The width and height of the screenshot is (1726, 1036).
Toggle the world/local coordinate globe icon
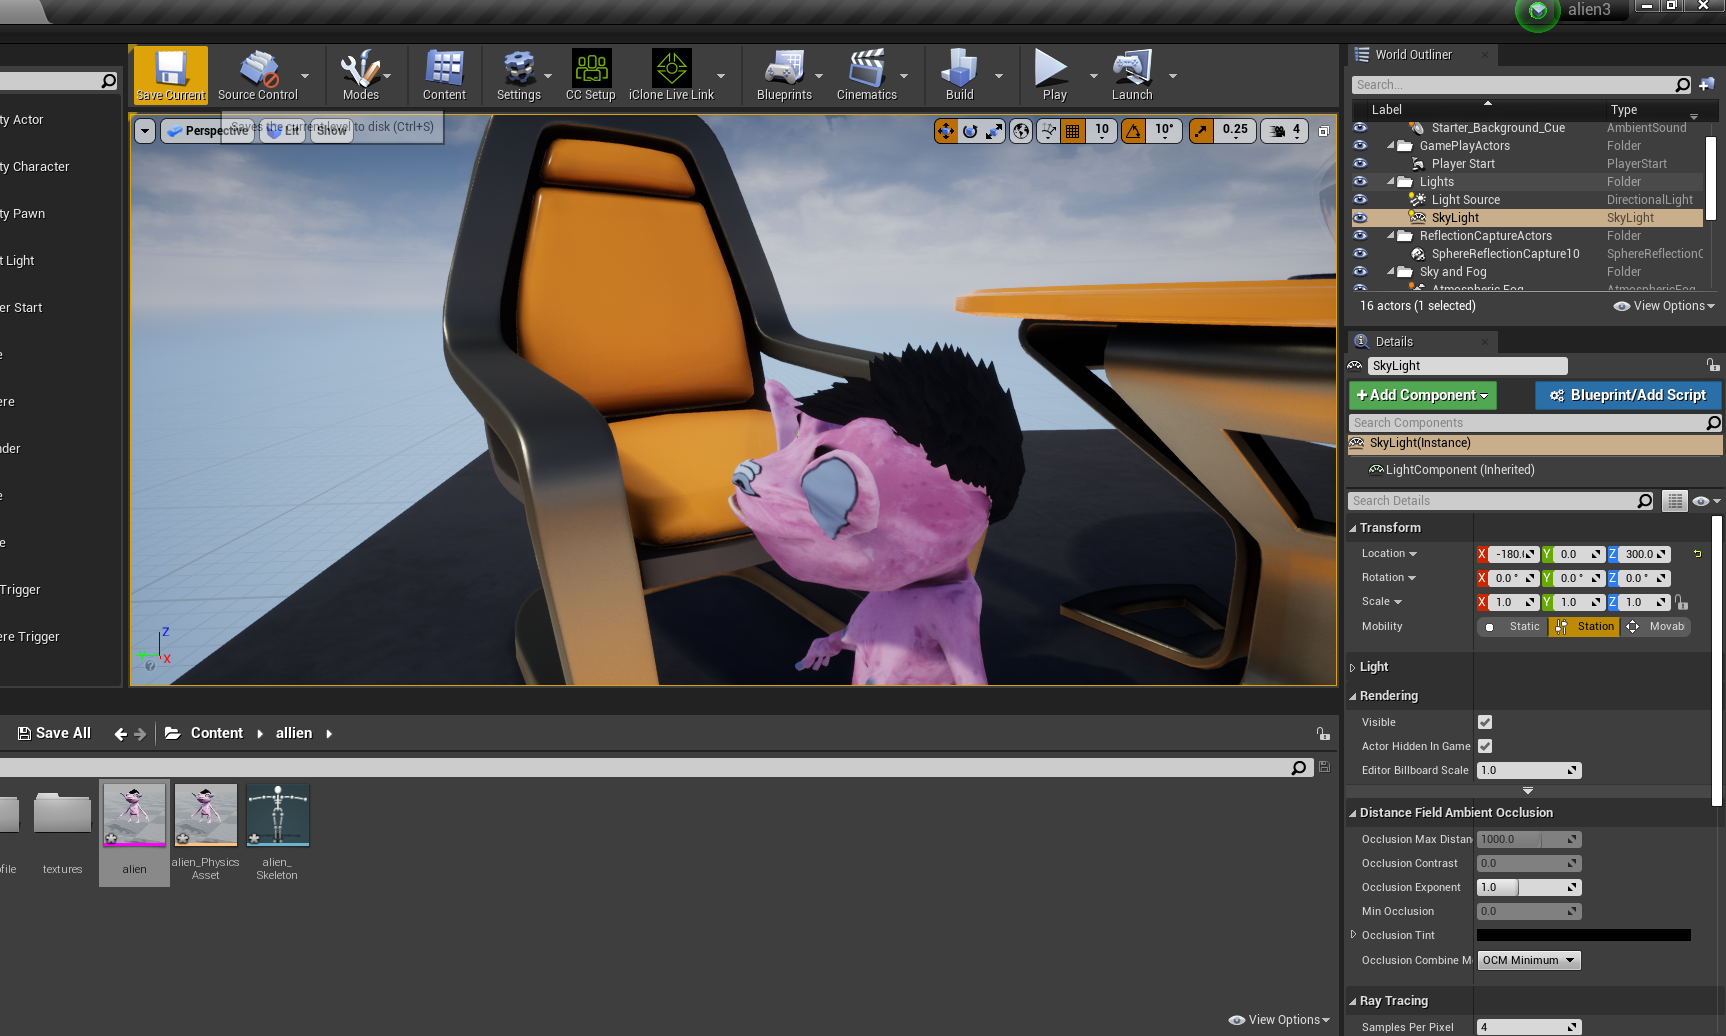[x=1021, y=131]
